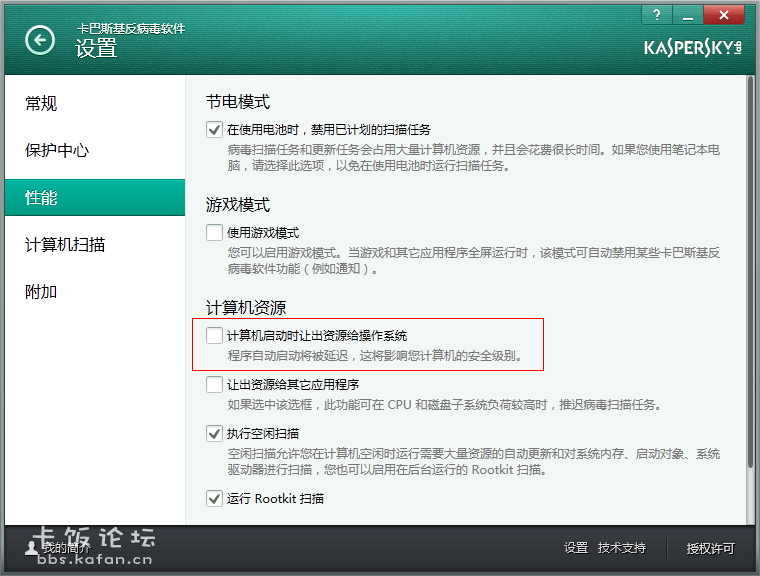
Task: Open the 保护中心 settings section
Action: click(x=95, y=150)
